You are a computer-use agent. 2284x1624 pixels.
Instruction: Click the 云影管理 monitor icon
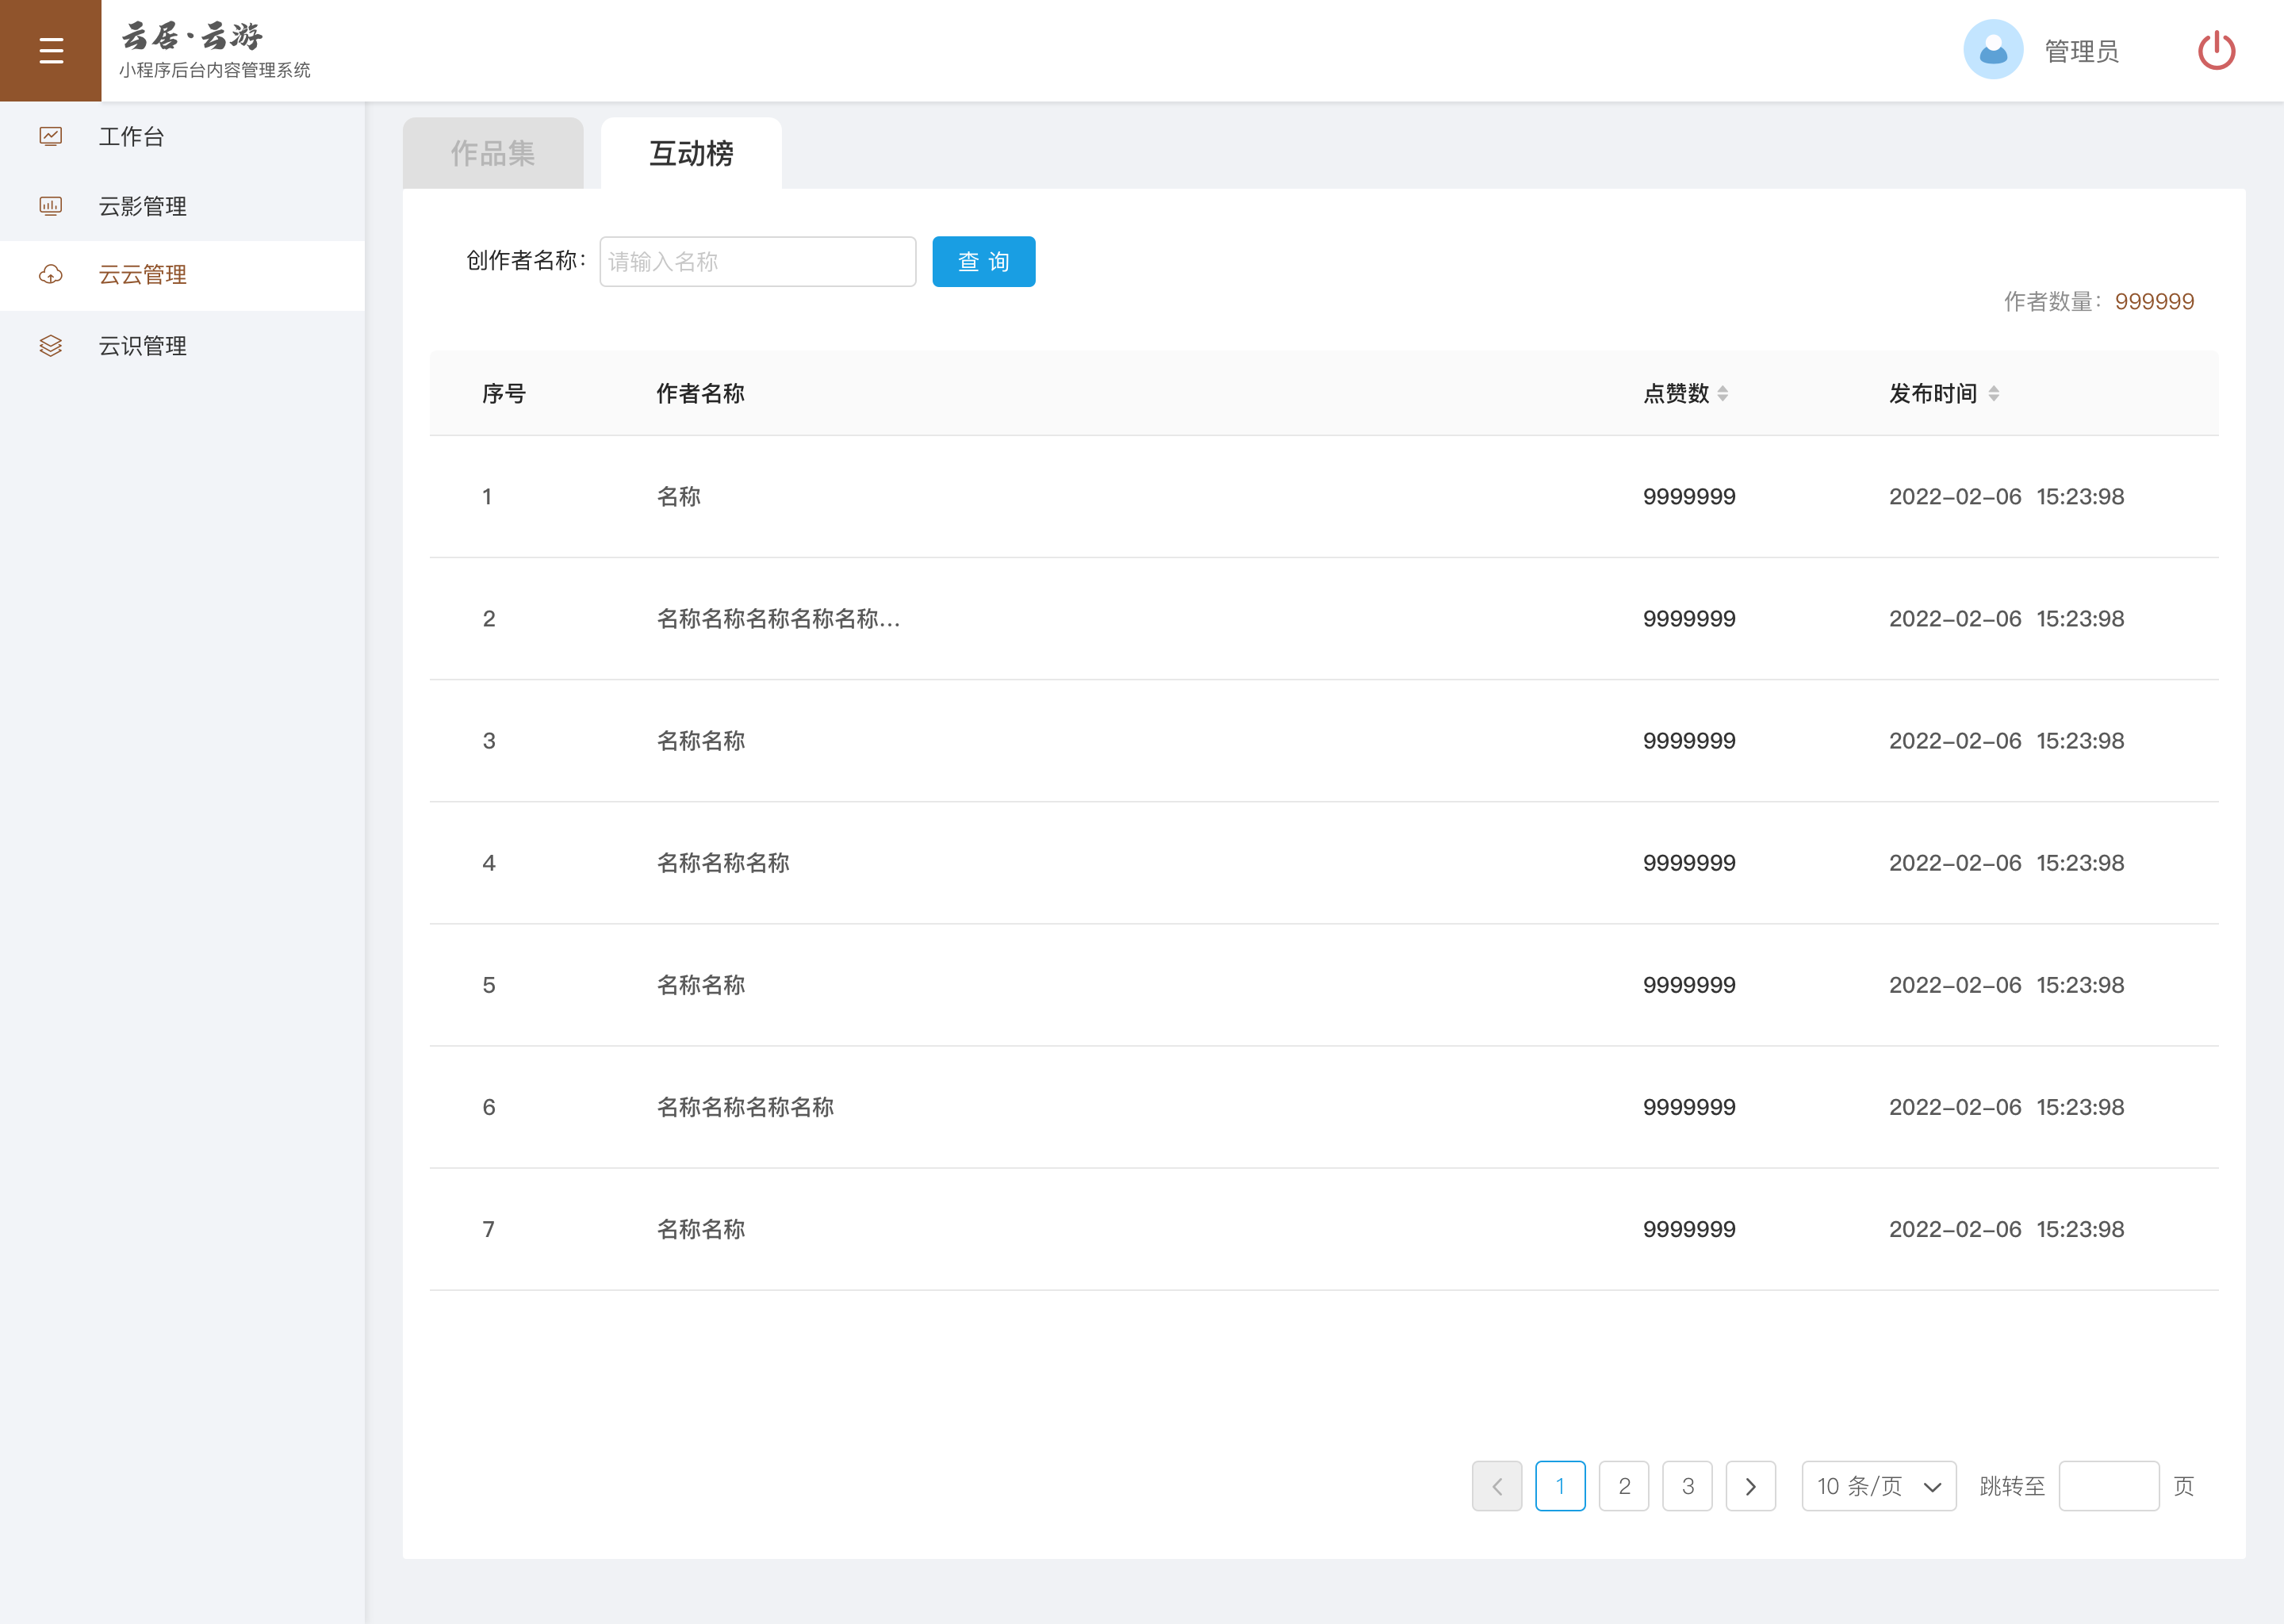[51, 206]
